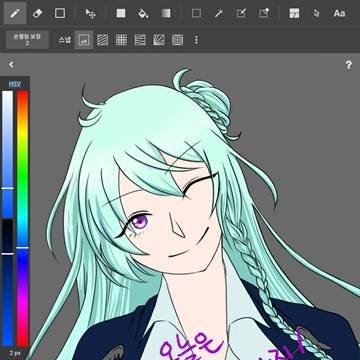360x360 pixels.
Task: Enable radial lines snap
Action: [x=159, y=40]
